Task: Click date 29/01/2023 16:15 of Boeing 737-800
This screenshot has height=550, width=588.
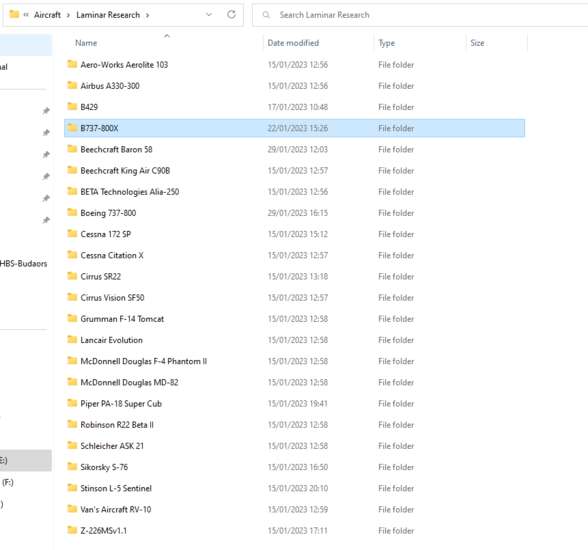Action: 298,213
